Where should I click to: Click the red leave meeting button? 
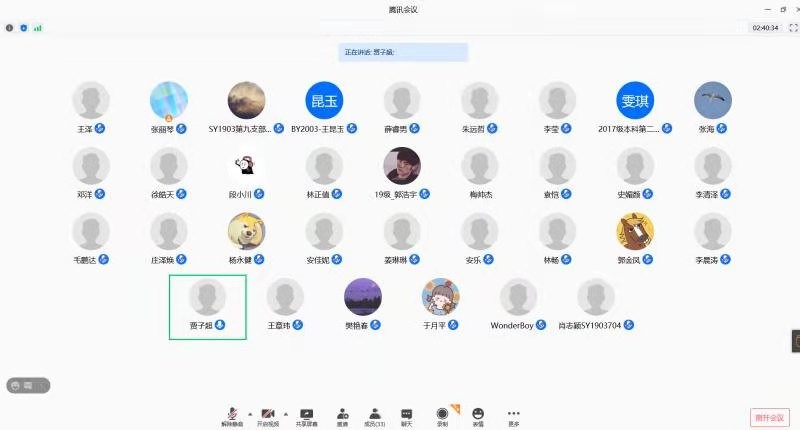pos(770,417)
